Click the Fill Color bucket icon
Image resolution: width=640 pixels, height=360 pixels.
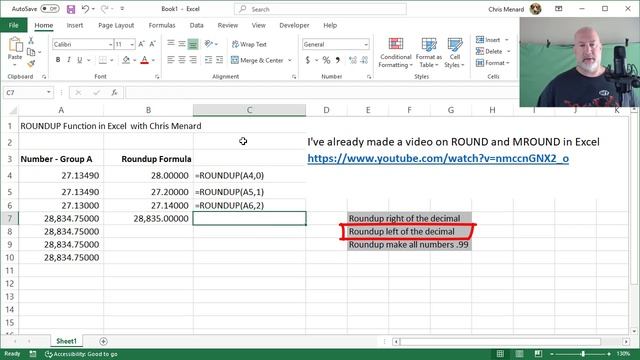point(126,60)
